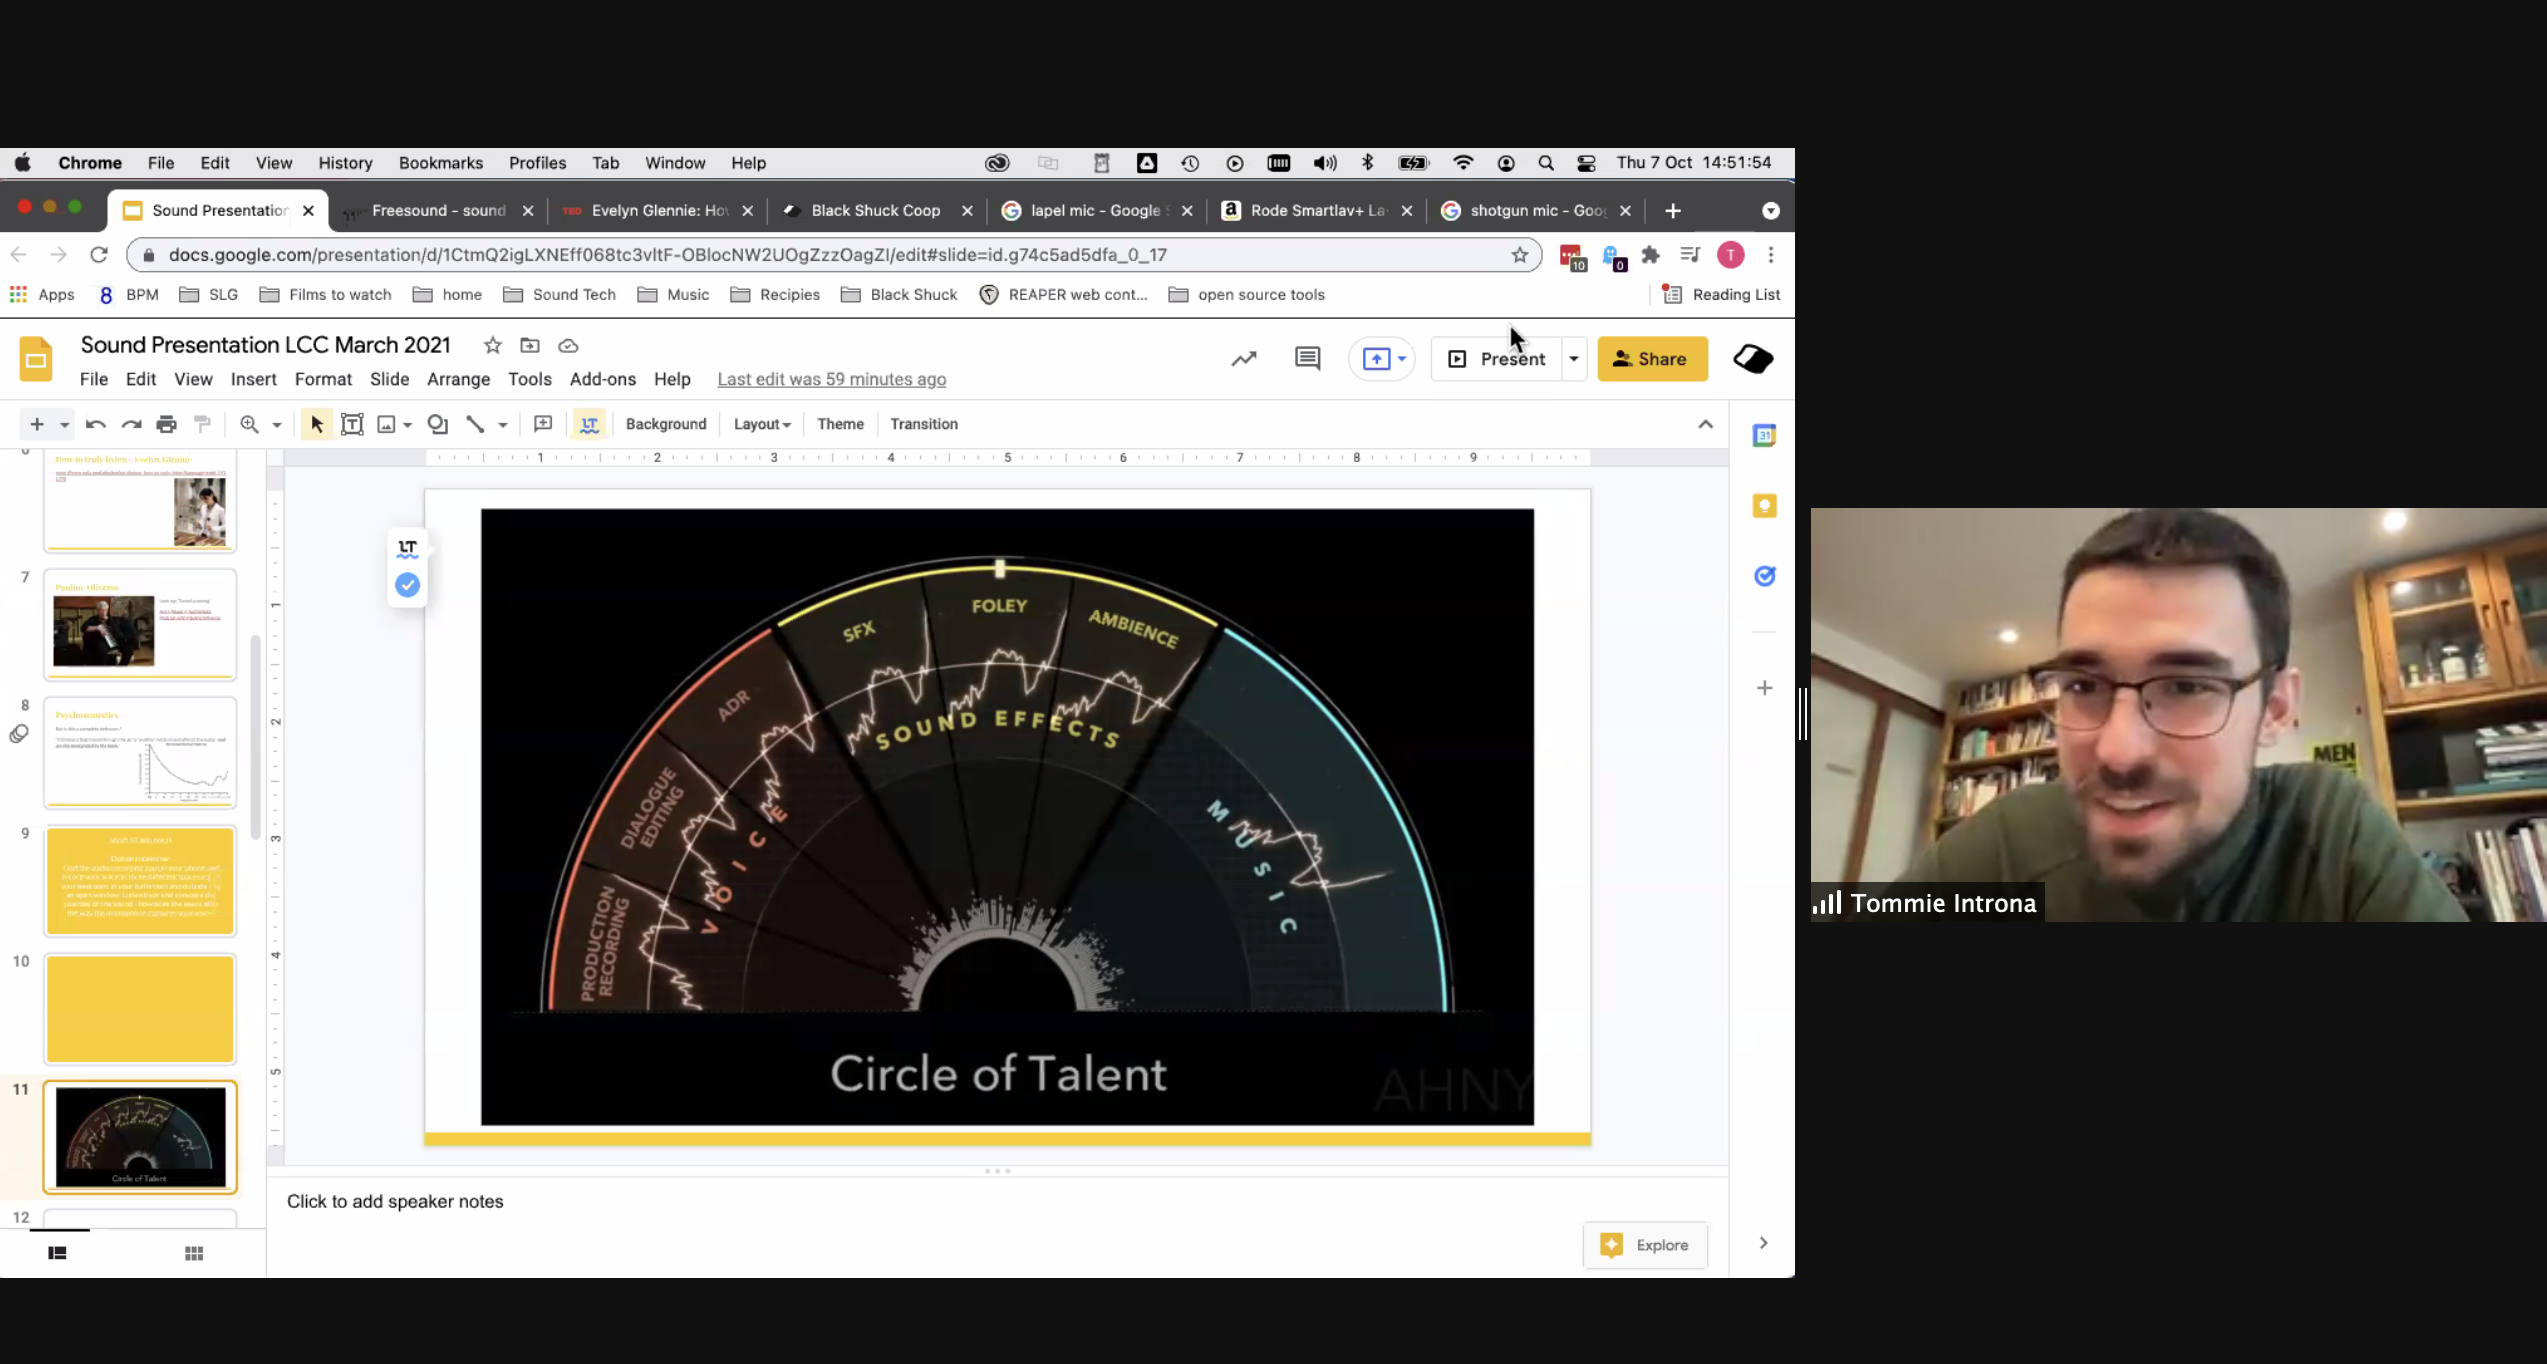The height and width of the screenshot is (1364, 2547).
Task: Switch to grid view of slides
Action: click(194, 1253)
